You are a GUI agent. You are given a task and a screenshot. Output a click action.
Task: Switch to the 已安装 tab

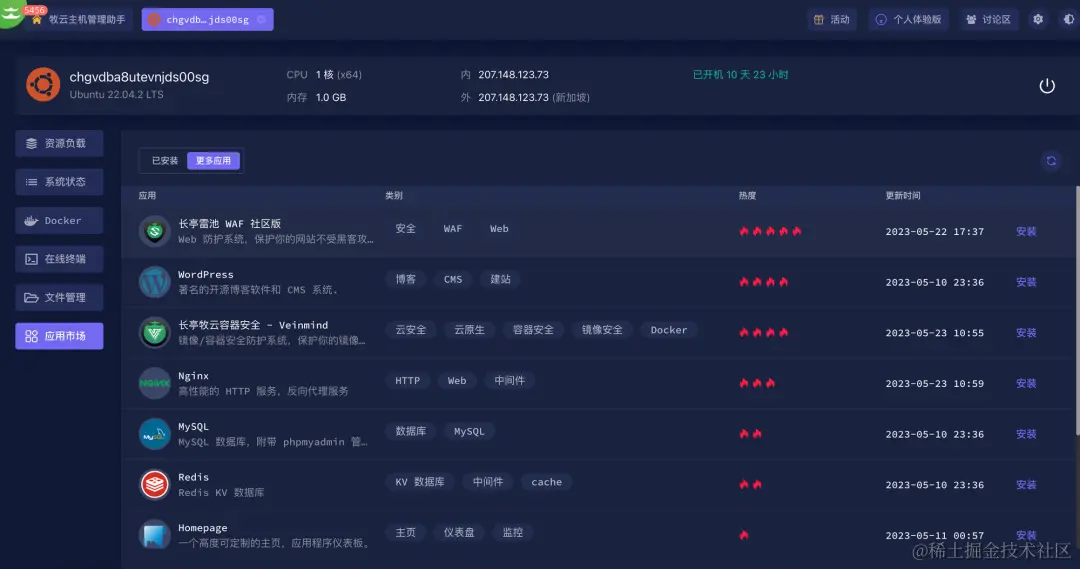pyautogui.click(x=165, y=161)
